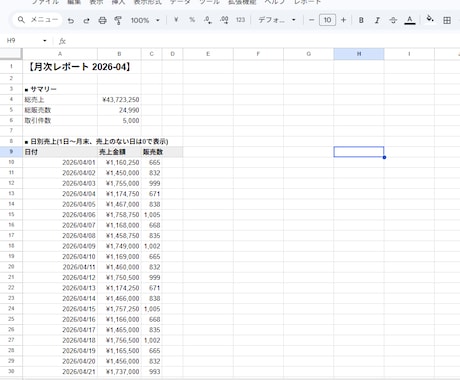Image resolution: width=460 pixels, height=380 pixels.
Task: Select the date cell 2026/04/21
Action: (60, 371)
